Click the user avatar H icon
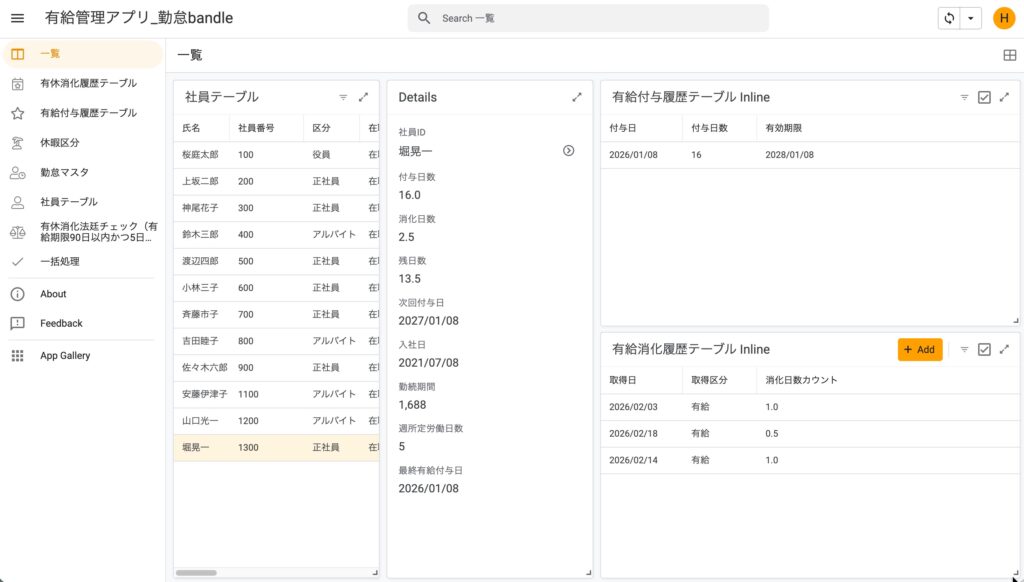The height and width of the screenshot is (582, 1024). (1003, 18)
